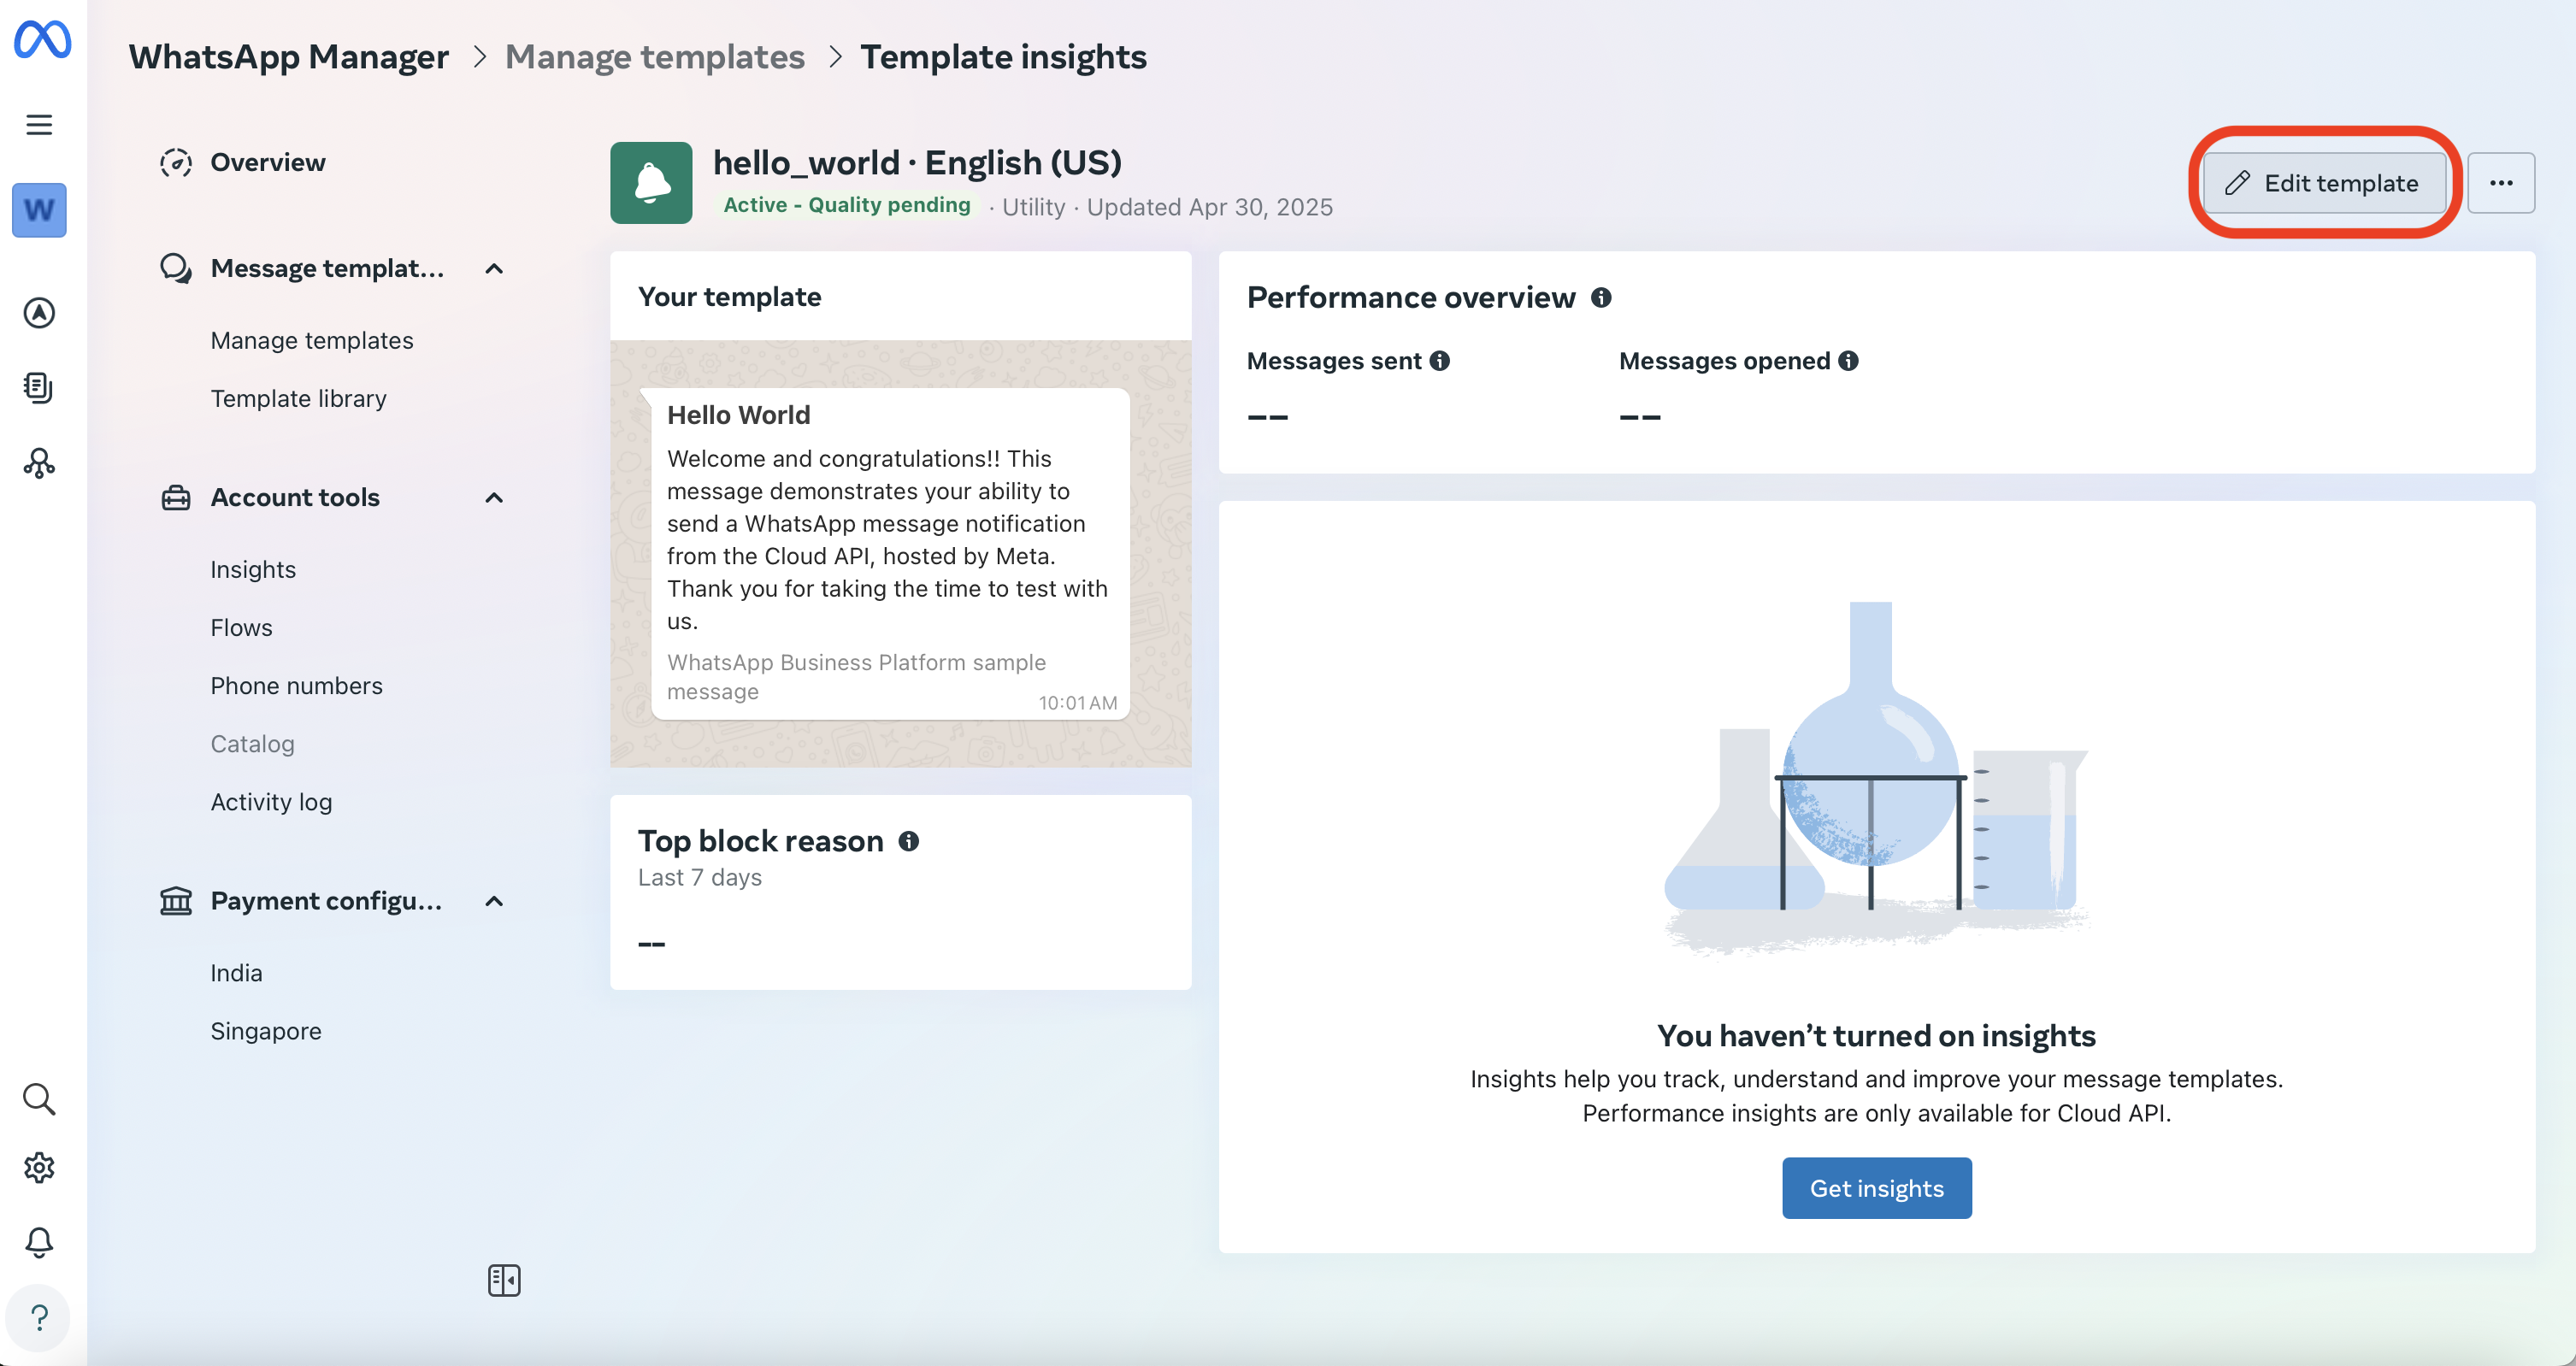The width and height of the screenshot is (2576, 1366).
Task: Open the three-dots more options menu
Action: pos(2501,183)
